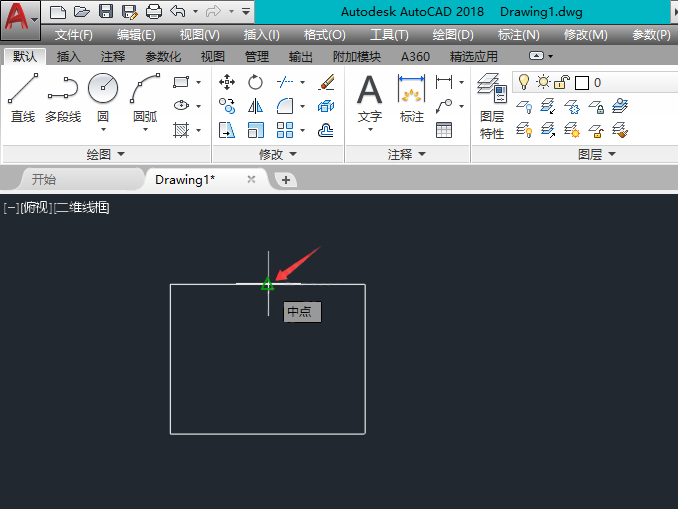
Task: Expand the Annotation (注释) panel
Action: (407, 154)
